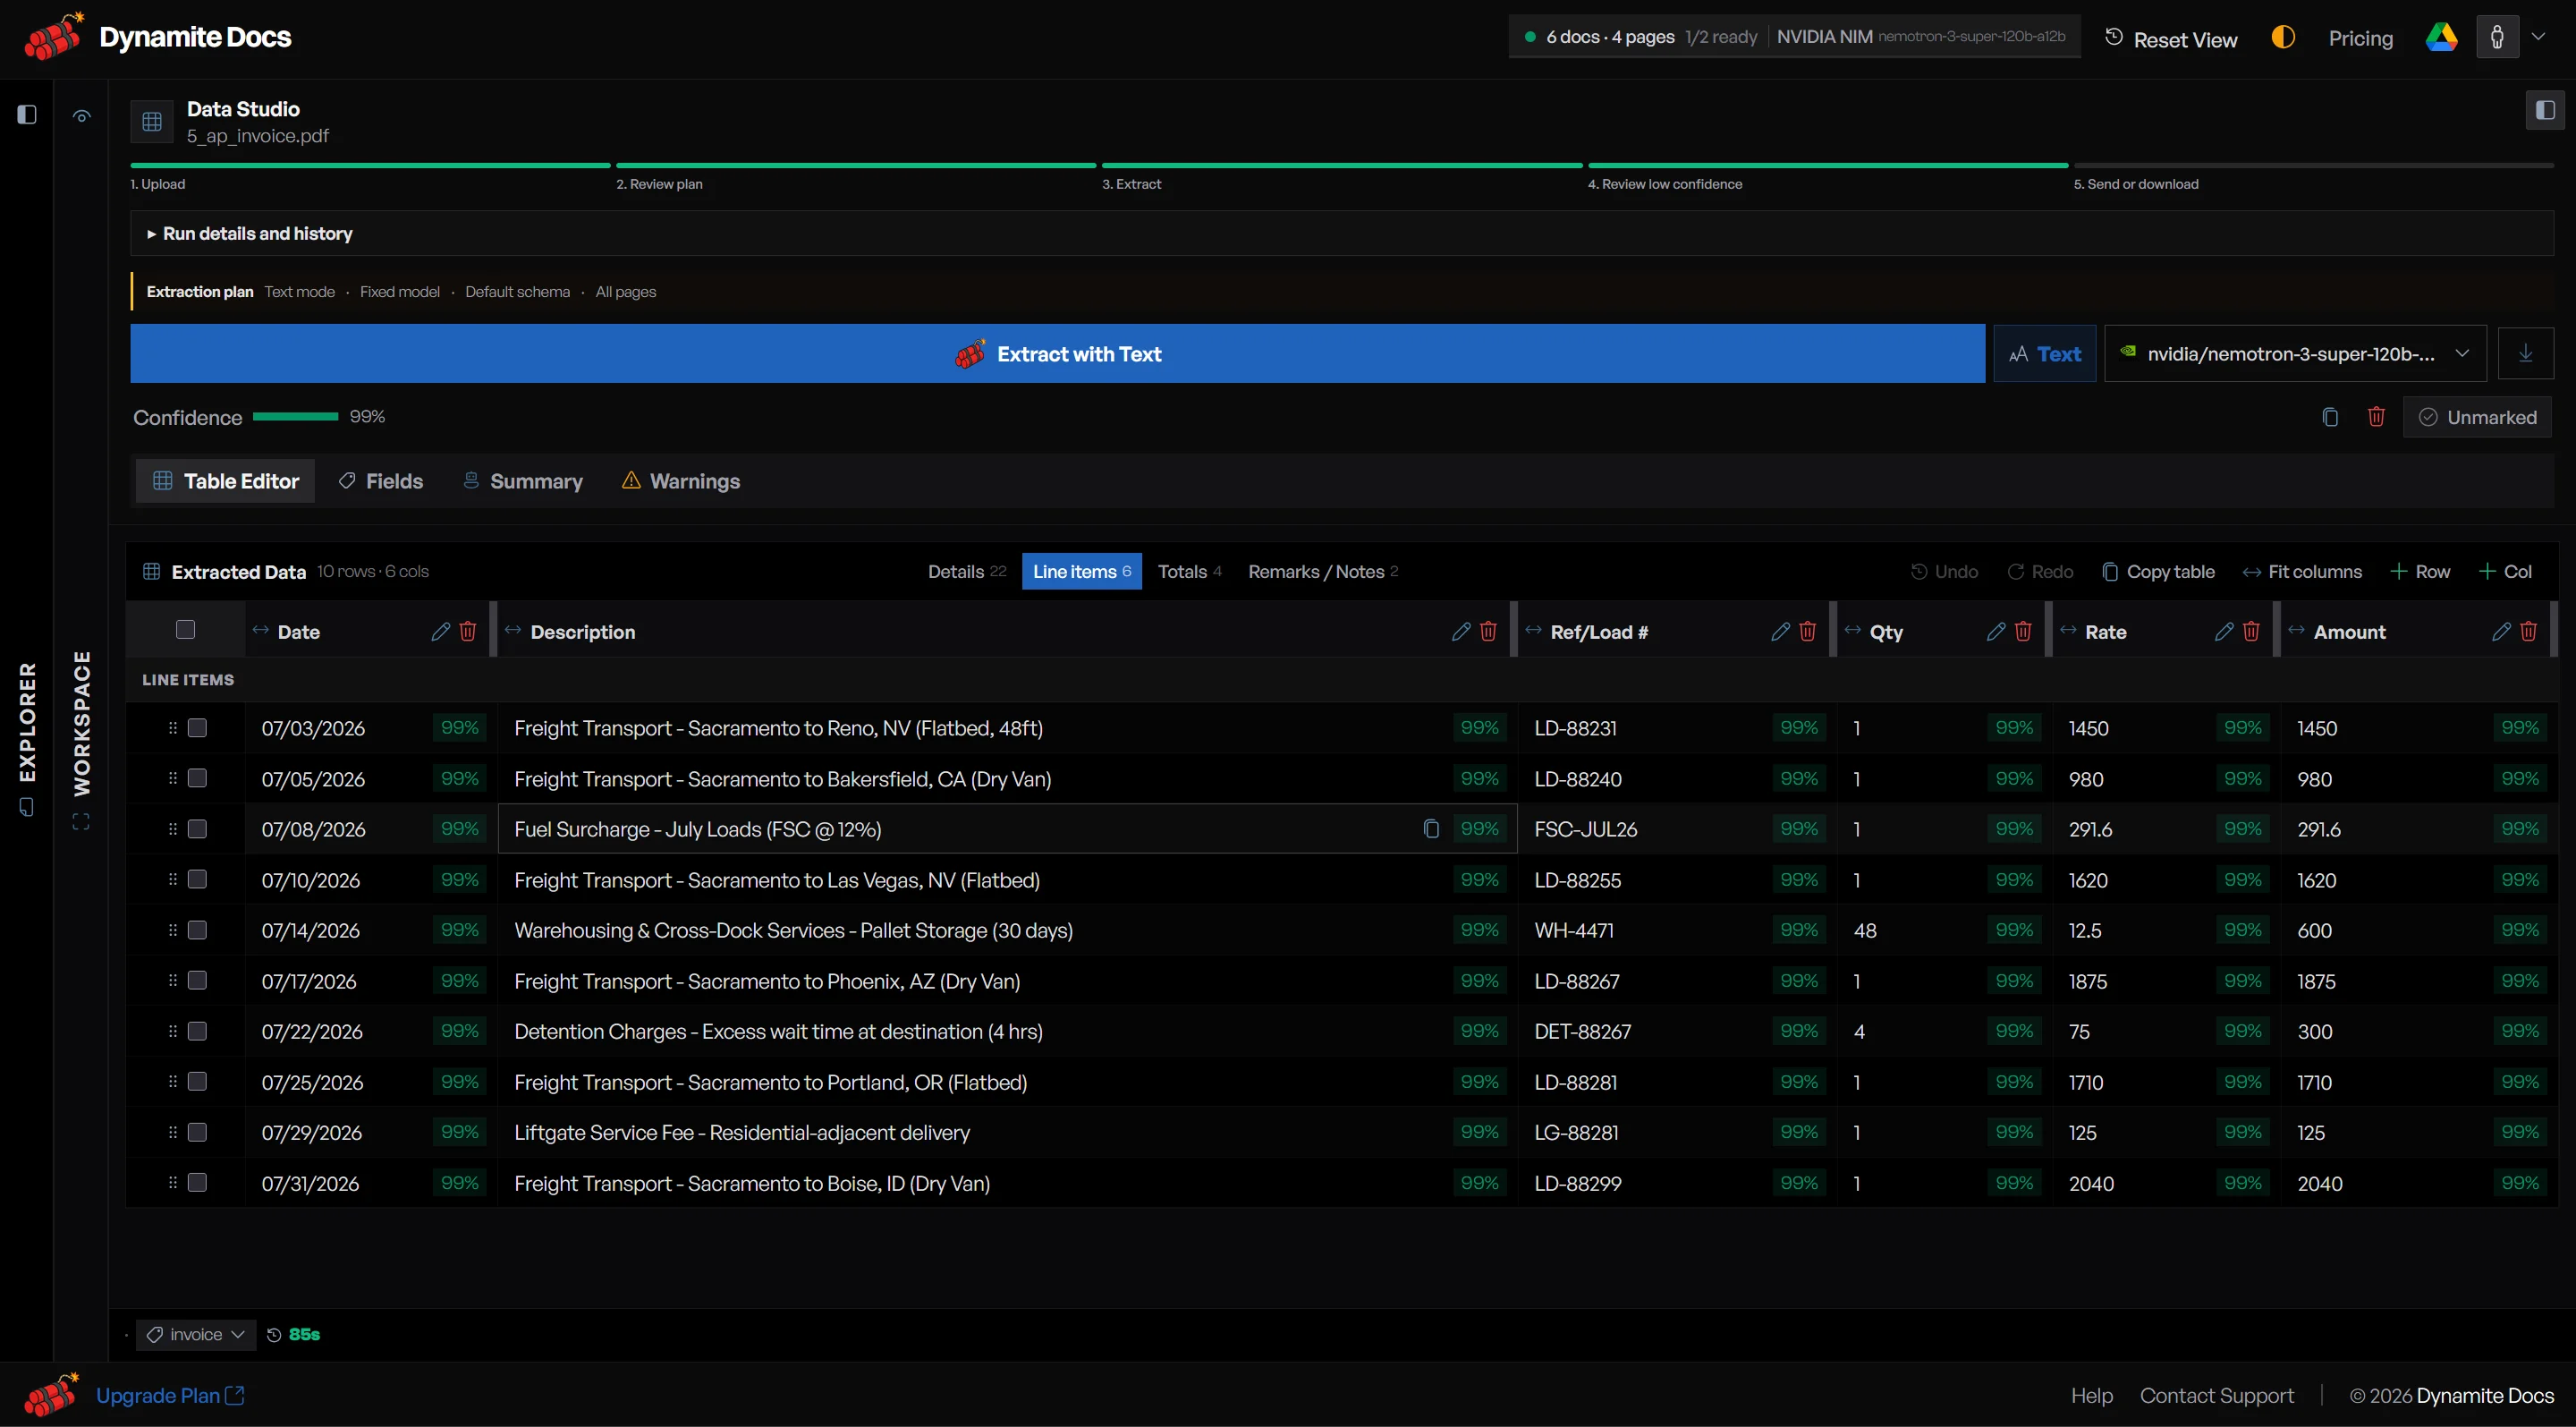Delete extraction using red trash near Unmarked
The image size is (2576, 1427).
coord(2376,417)
